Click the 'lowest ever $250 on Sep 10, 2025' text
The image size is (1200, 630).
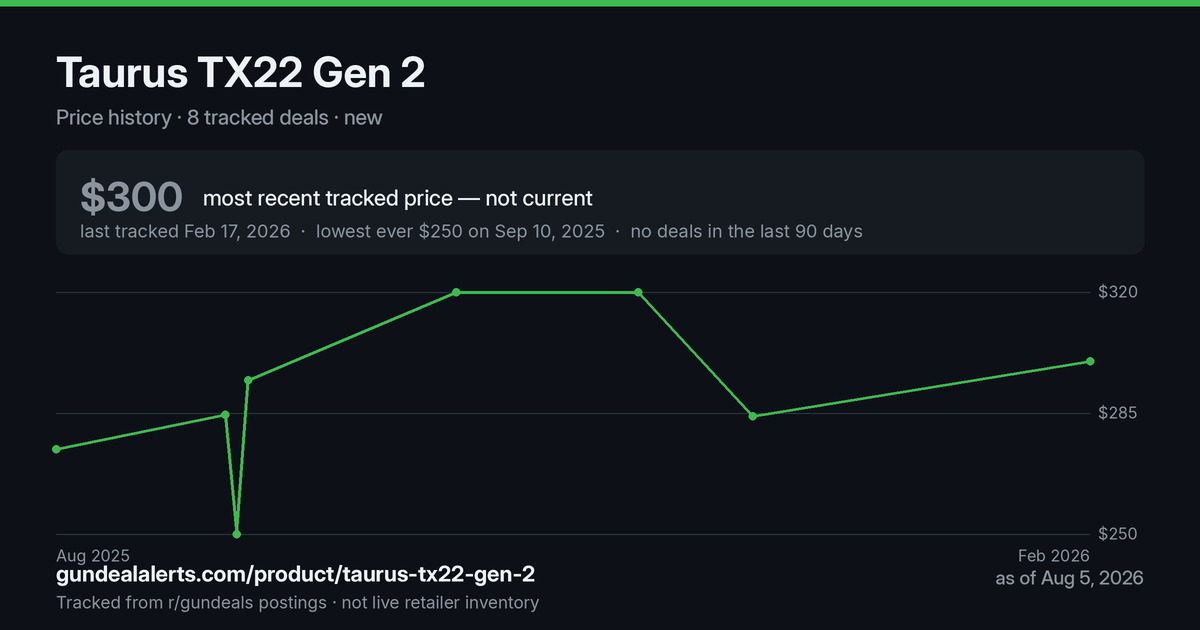[460, 231]
